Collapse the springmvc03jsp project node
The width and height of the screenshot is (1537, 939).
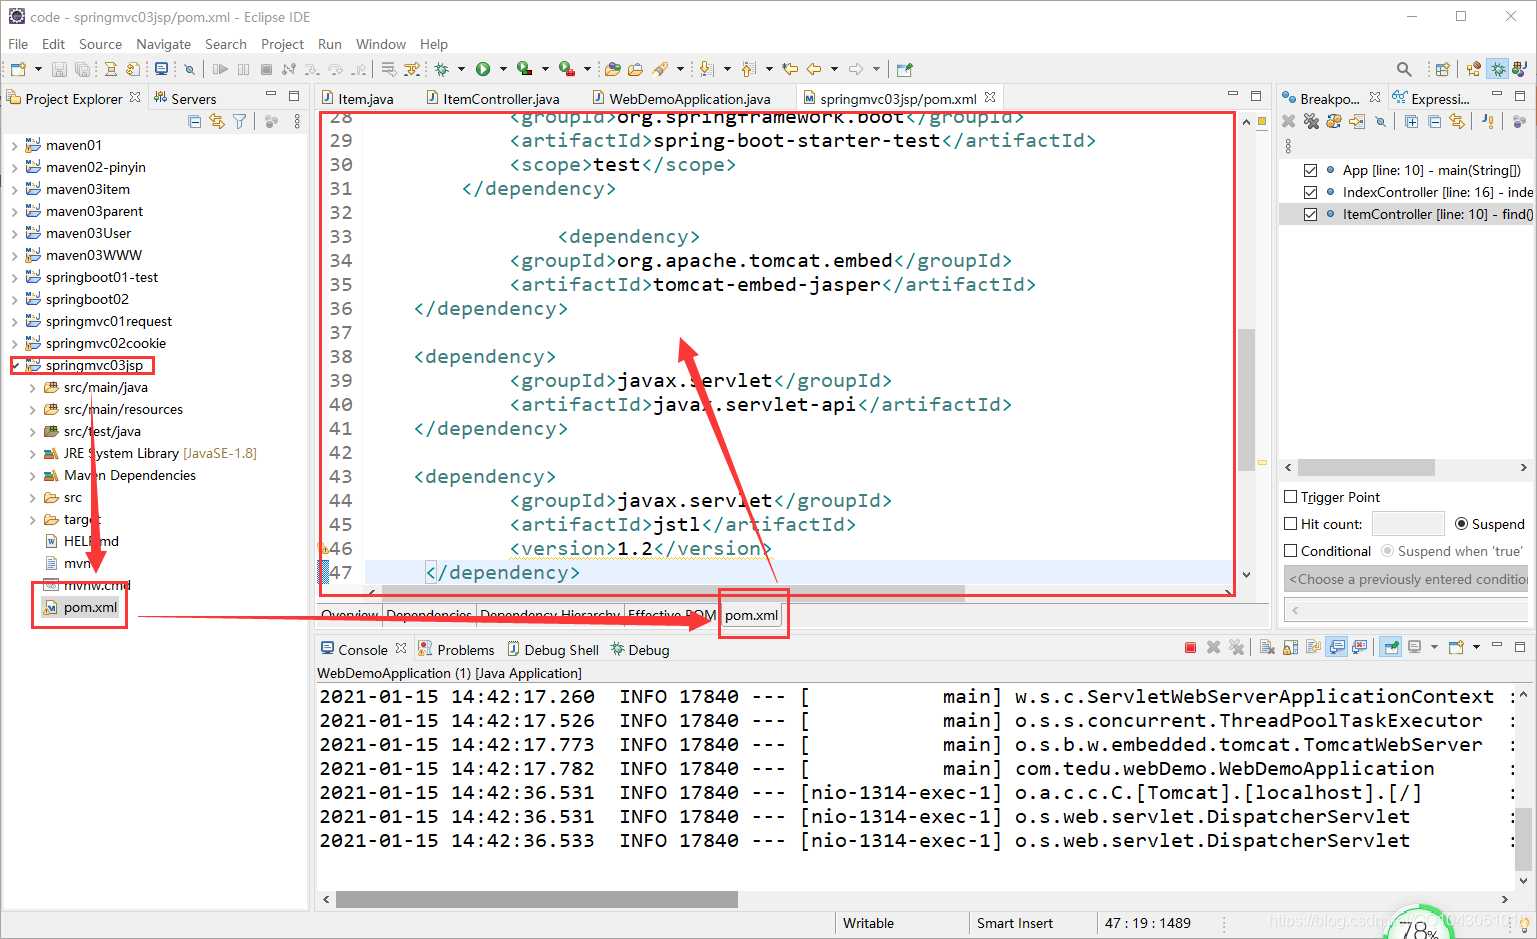pos(14,365)
